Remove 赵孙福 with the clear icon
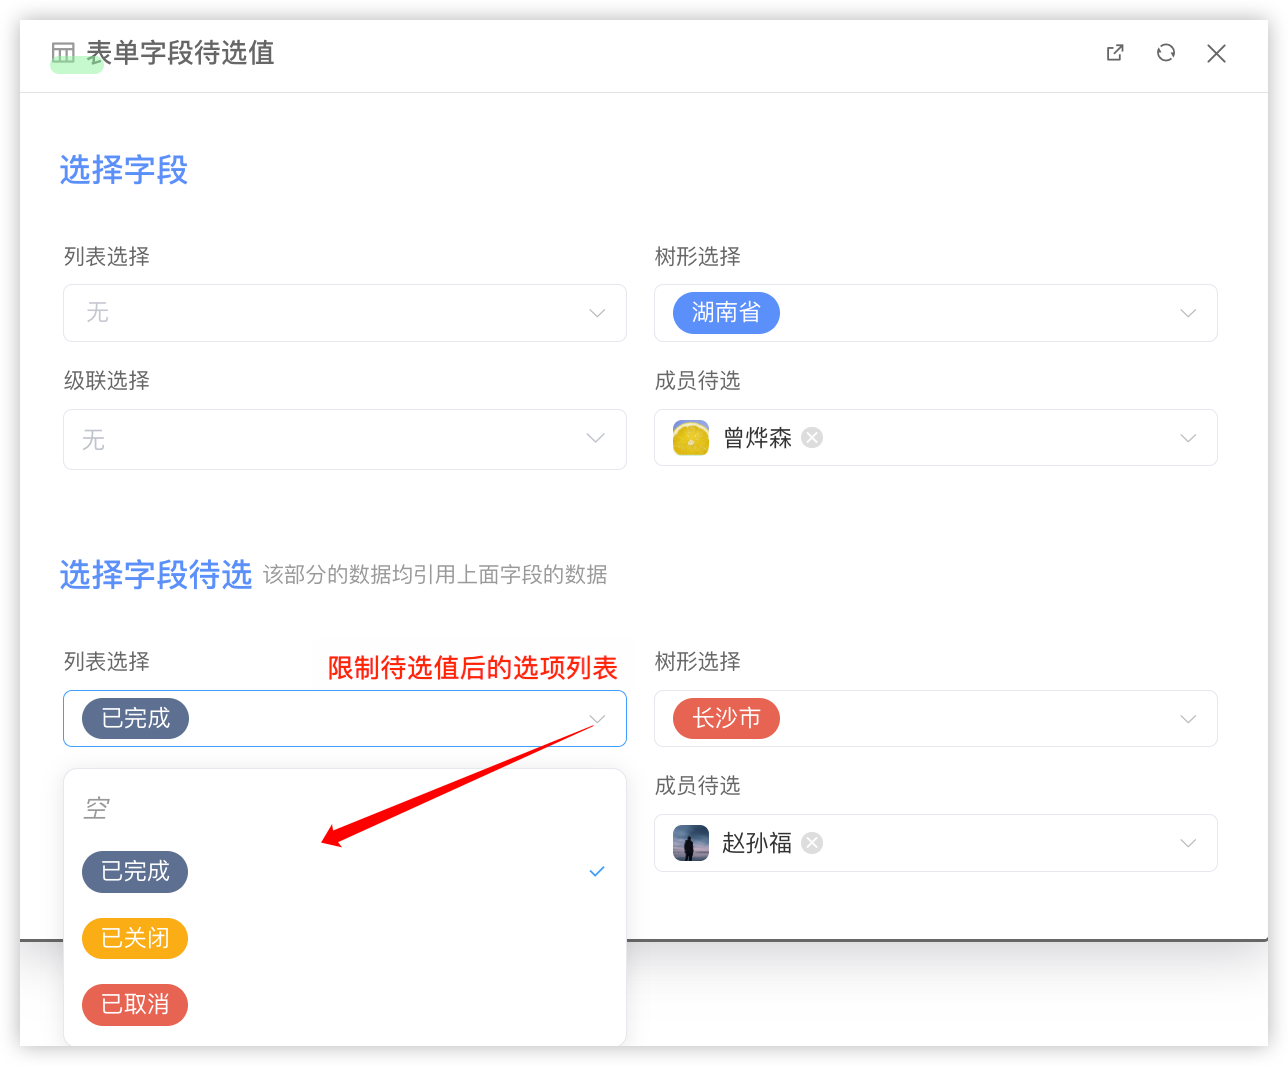The width and height of the screenshot is (1288, 1066). click(812, 843)
